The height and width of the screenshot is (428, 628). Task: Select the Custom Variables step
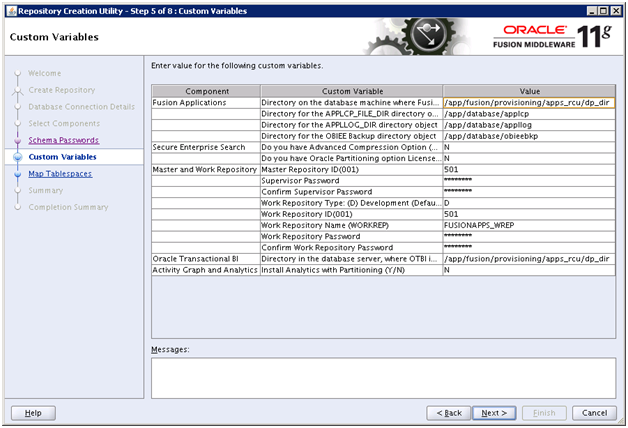(x=62, y=157)
